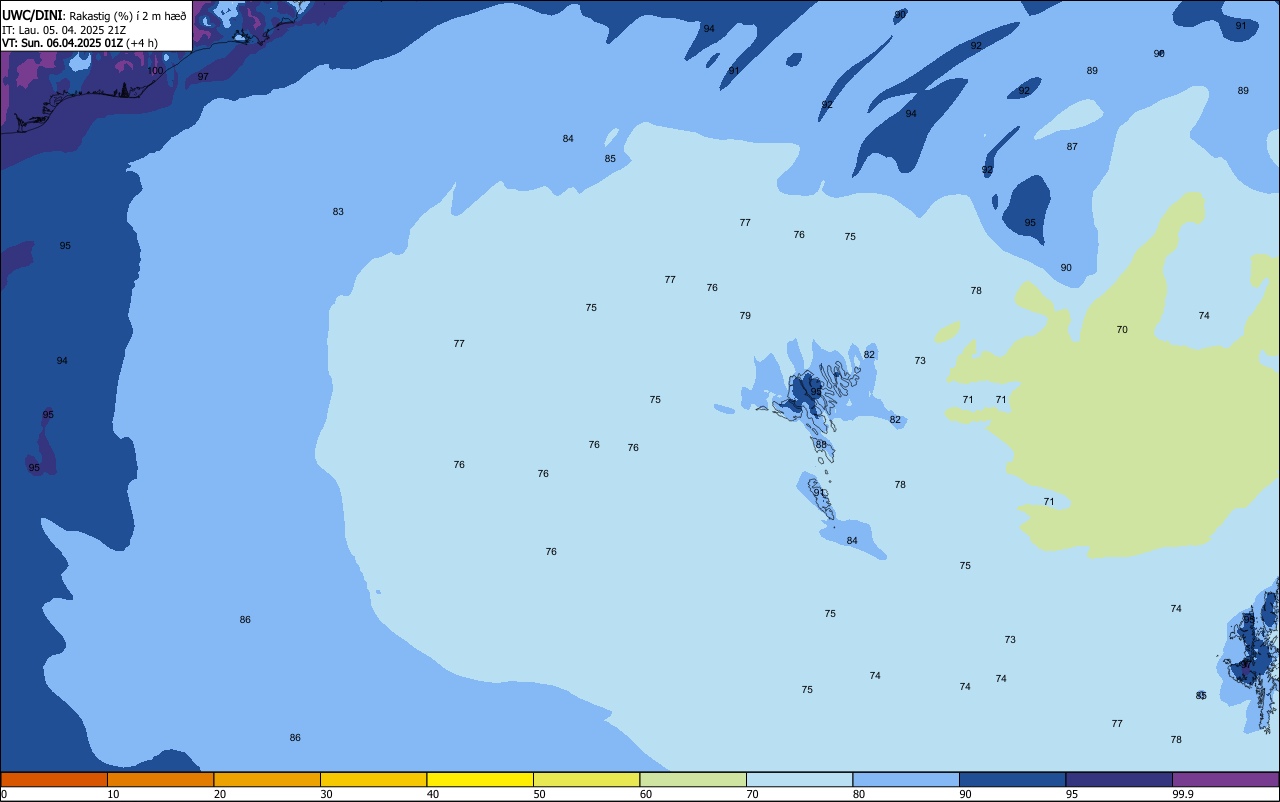Viewport: 1280px width, 802px height.
Task: Click the 10–20 orange legend swatch
Action: (160, 779)
